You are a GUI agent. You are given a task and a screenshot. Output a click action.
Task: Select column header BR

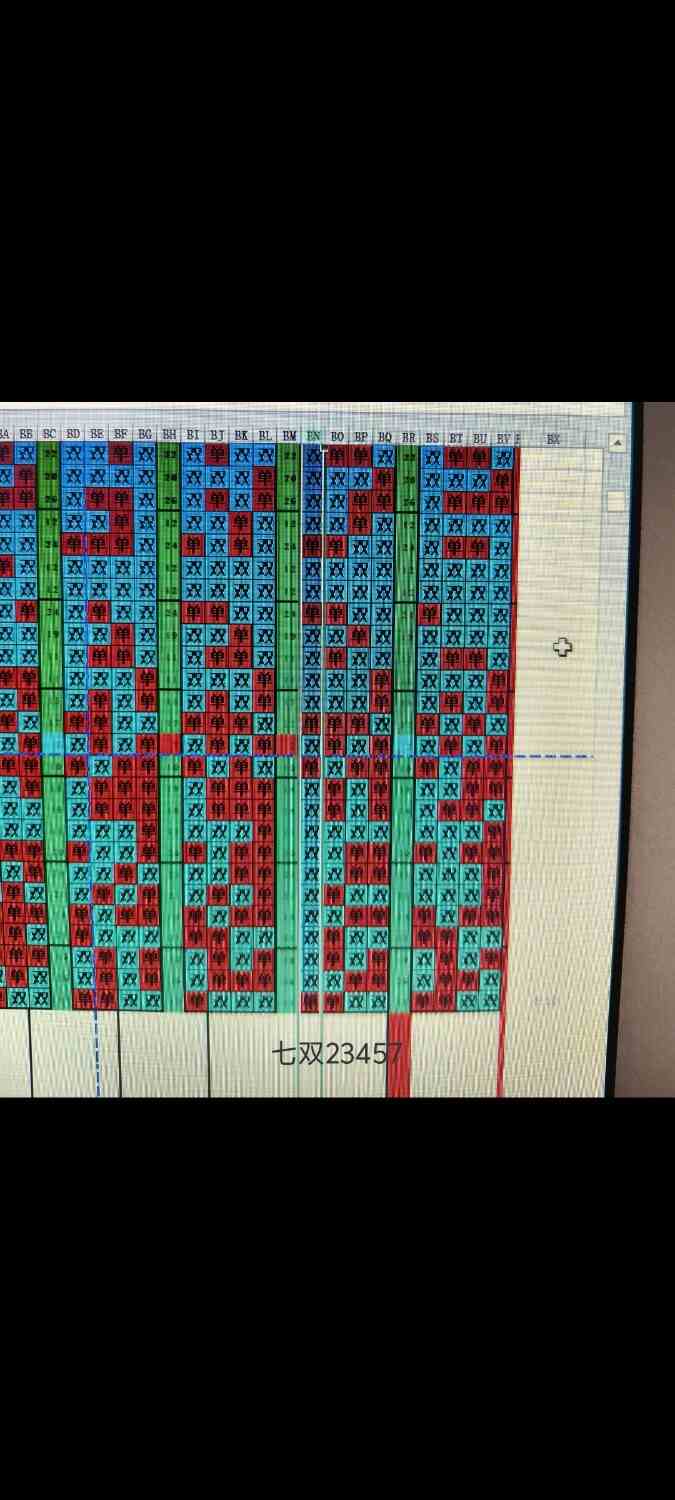click(x=409, y=437)
